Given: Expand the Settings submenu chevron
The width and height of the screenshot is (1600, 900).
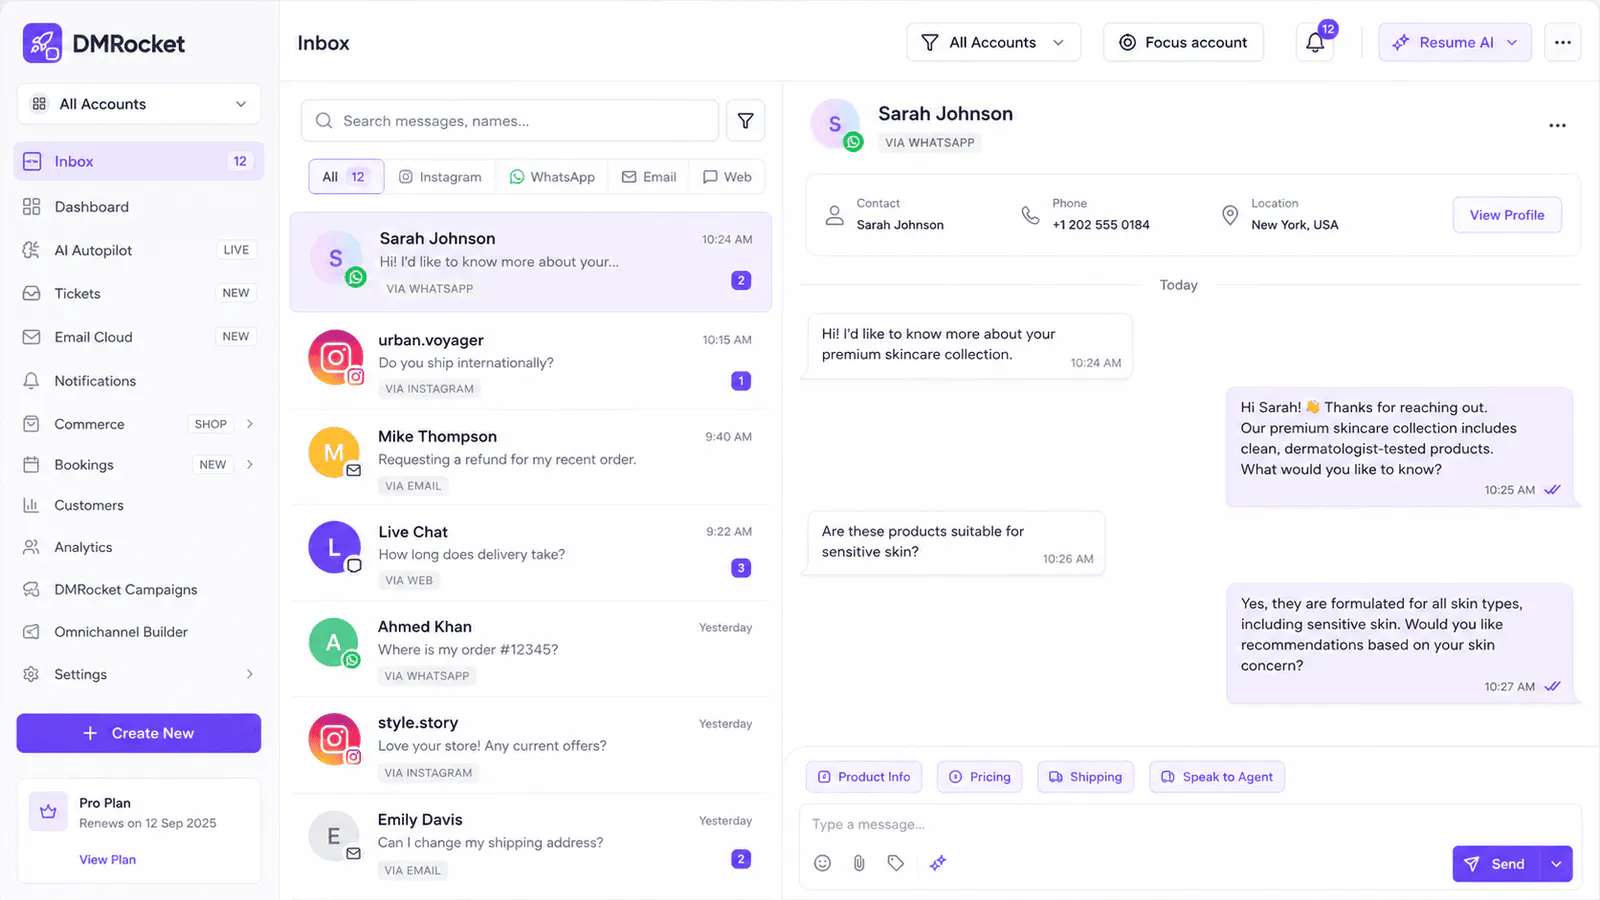Looking at the screenshot, I should 249,674.
